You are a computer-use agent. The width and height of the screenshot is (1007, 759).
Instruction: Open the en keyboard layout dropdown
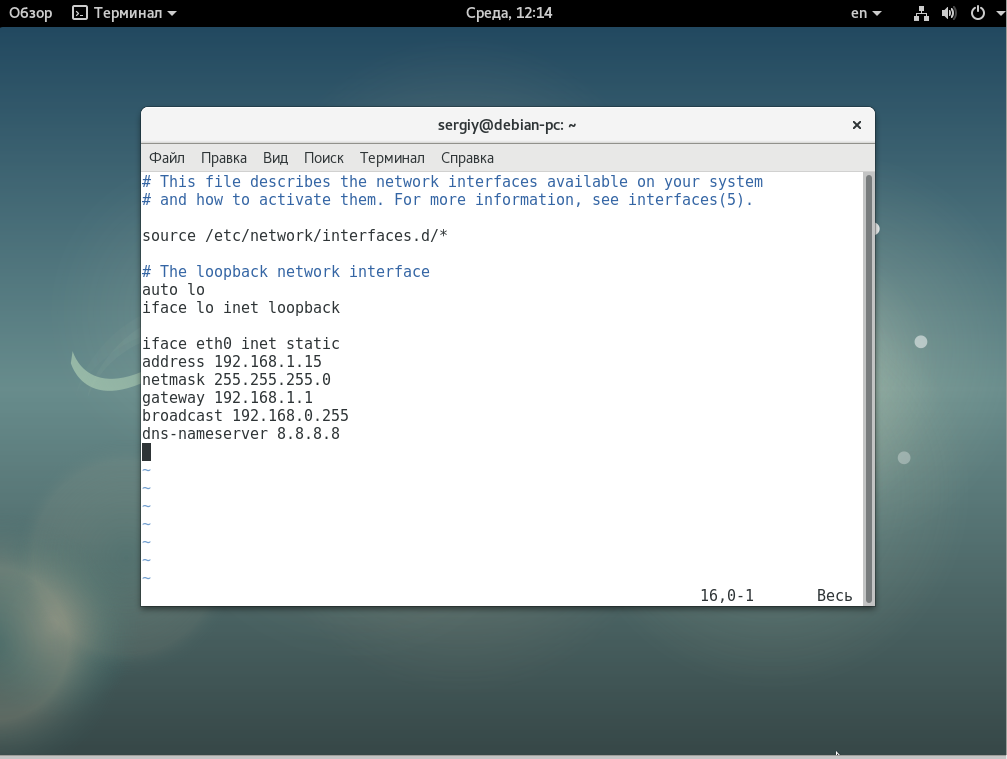pyautogui.click(x=866, y=13)
